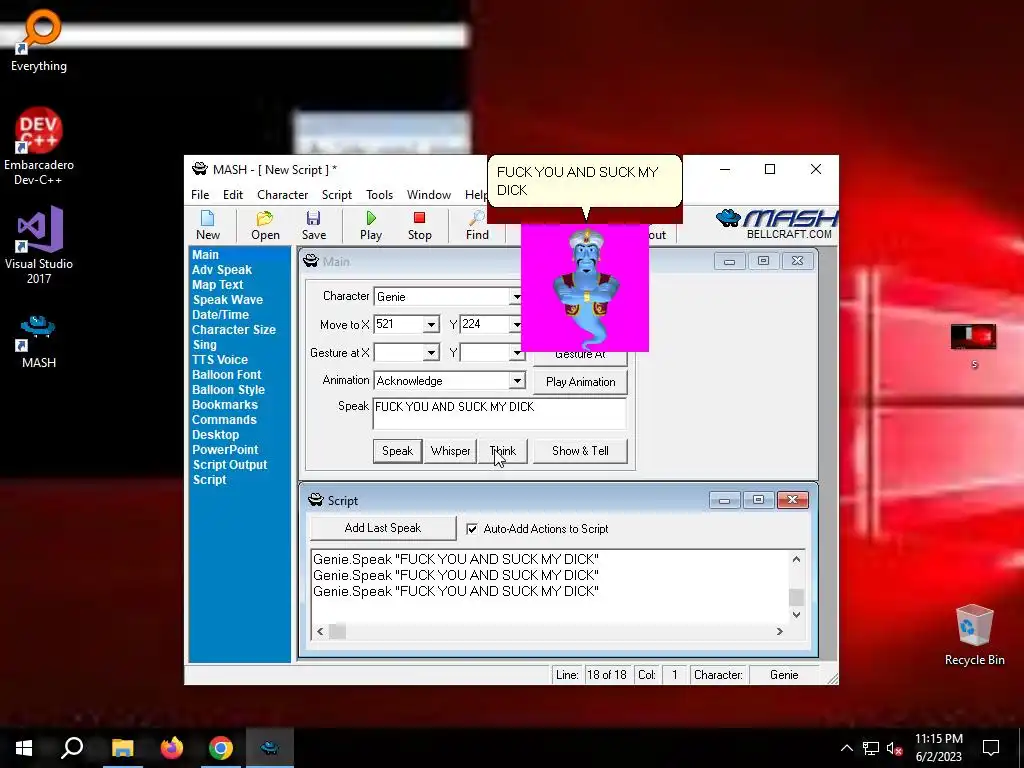Open the Recycle Bin

tap(974, 635)
